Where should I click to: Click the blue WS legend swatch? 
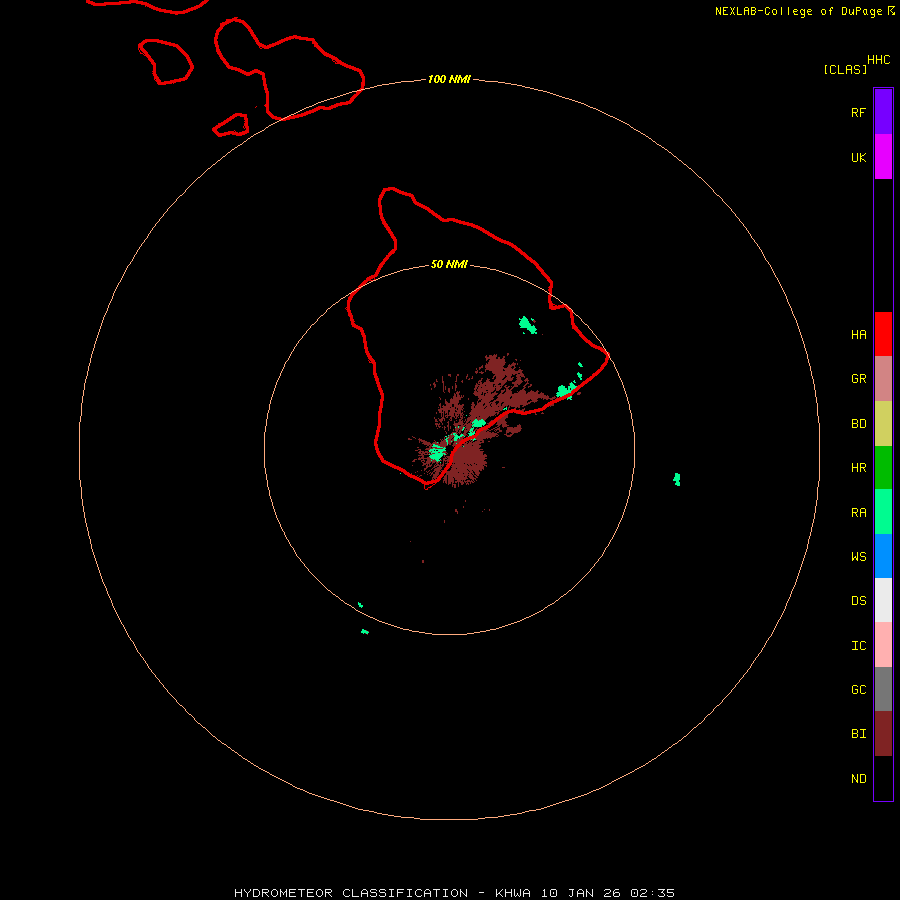[883, 556]
